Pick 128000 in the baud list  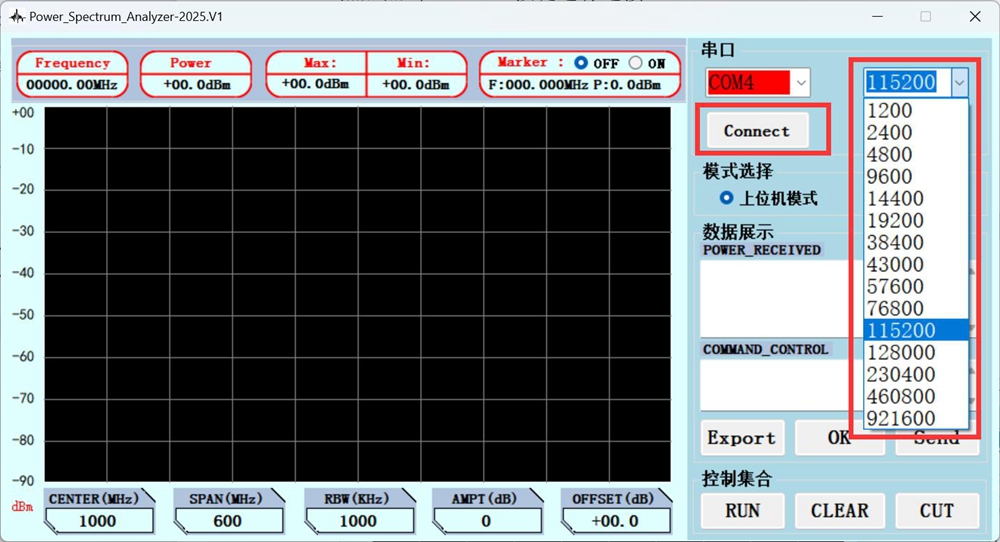click(x=916, y=352)
